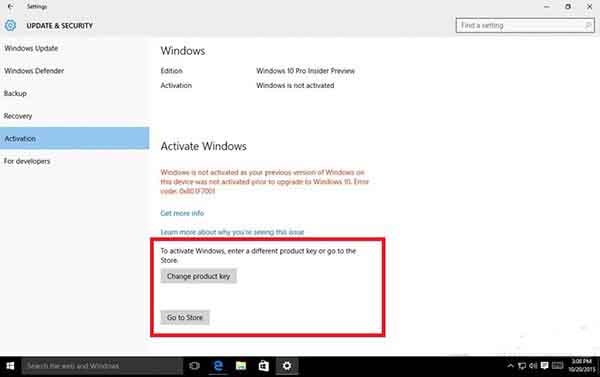600x377 pixels.
Task: Open Action Center notifications icon
Action: [545, 366]
